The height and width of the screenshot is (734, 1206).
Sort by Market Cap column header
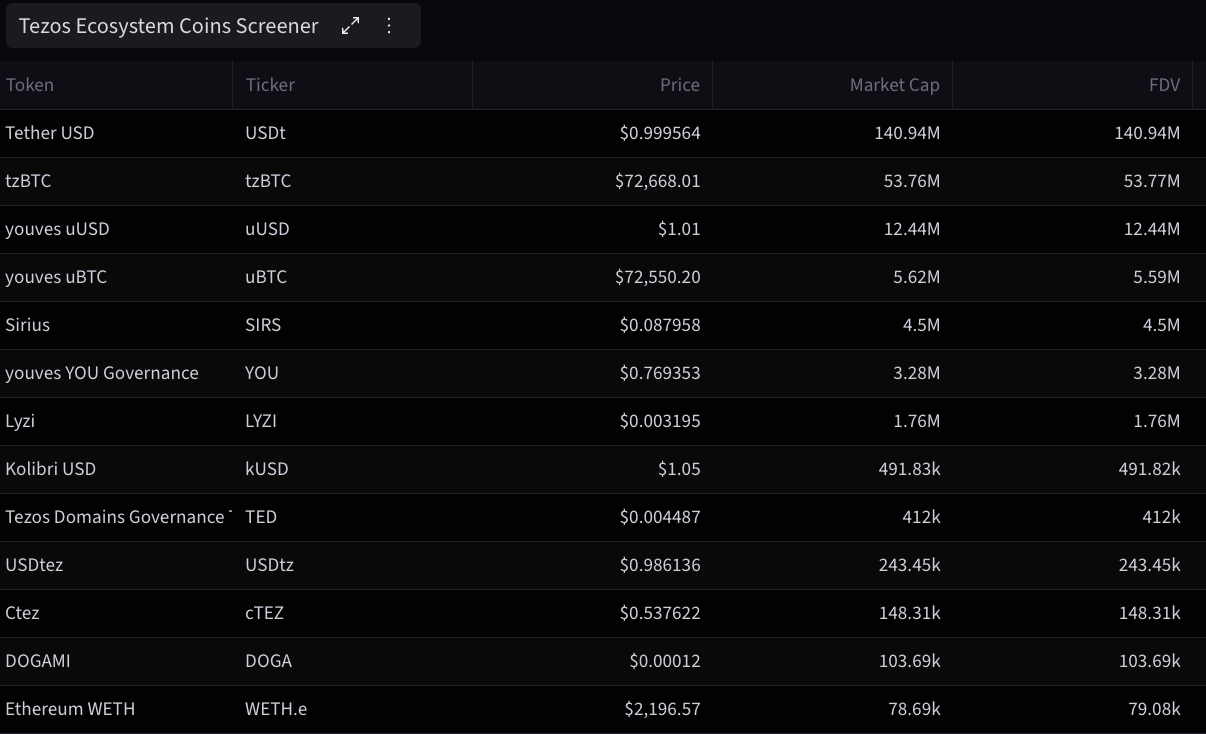tap(894, 85)
